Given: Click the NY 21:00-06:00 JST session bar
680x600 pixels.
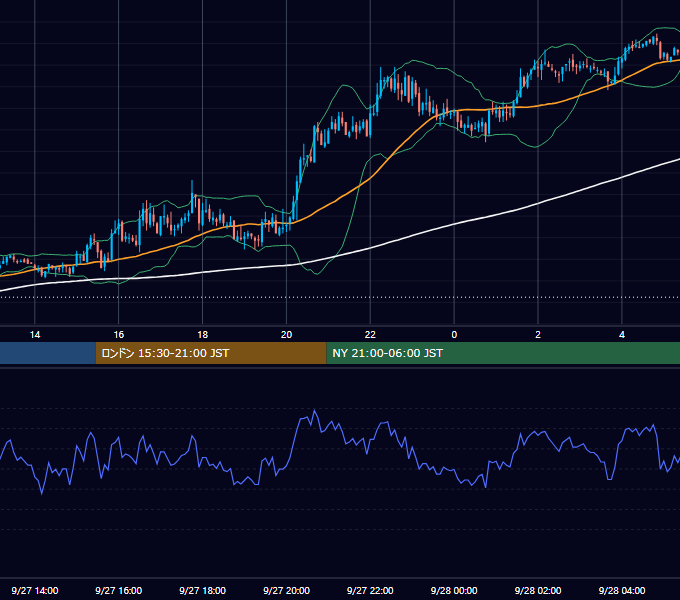Looking at the screenshot, I should coord(503,353).
